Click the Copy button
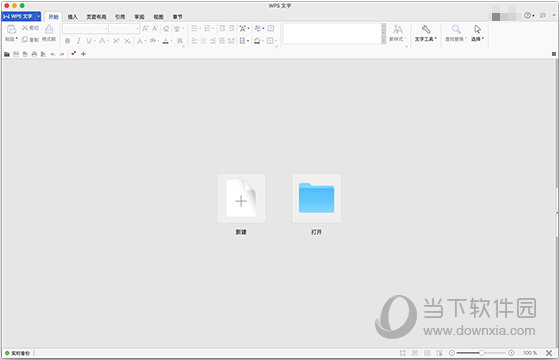This screenshot has width=560, height=360. 30,39
